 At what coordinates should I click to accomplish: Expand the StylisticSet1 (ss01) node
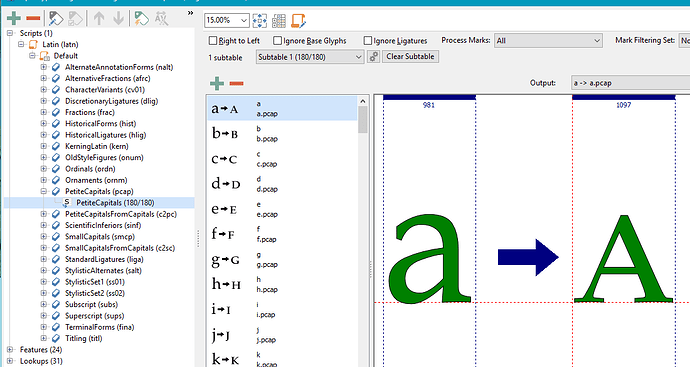[x=44, y=282]
